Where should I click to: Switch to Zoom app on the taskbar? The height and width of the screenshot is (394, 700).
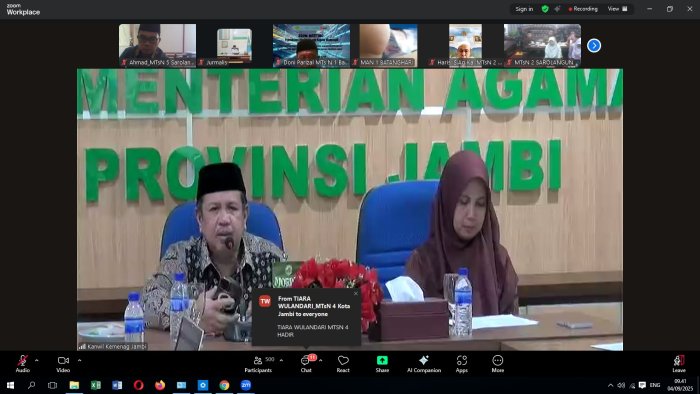tap(246, 385)
